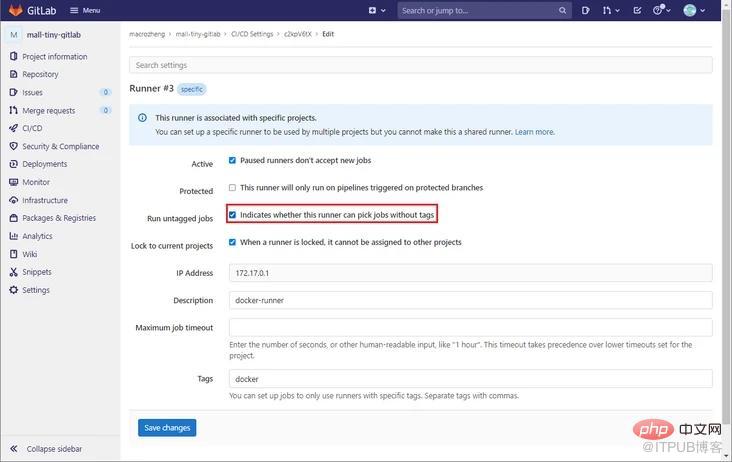The width and height of the screenshot is (732, 462).
Task: Open mall-tiny-gitlab project avatar
Action: pyautogui.click(x=14, y=35)
